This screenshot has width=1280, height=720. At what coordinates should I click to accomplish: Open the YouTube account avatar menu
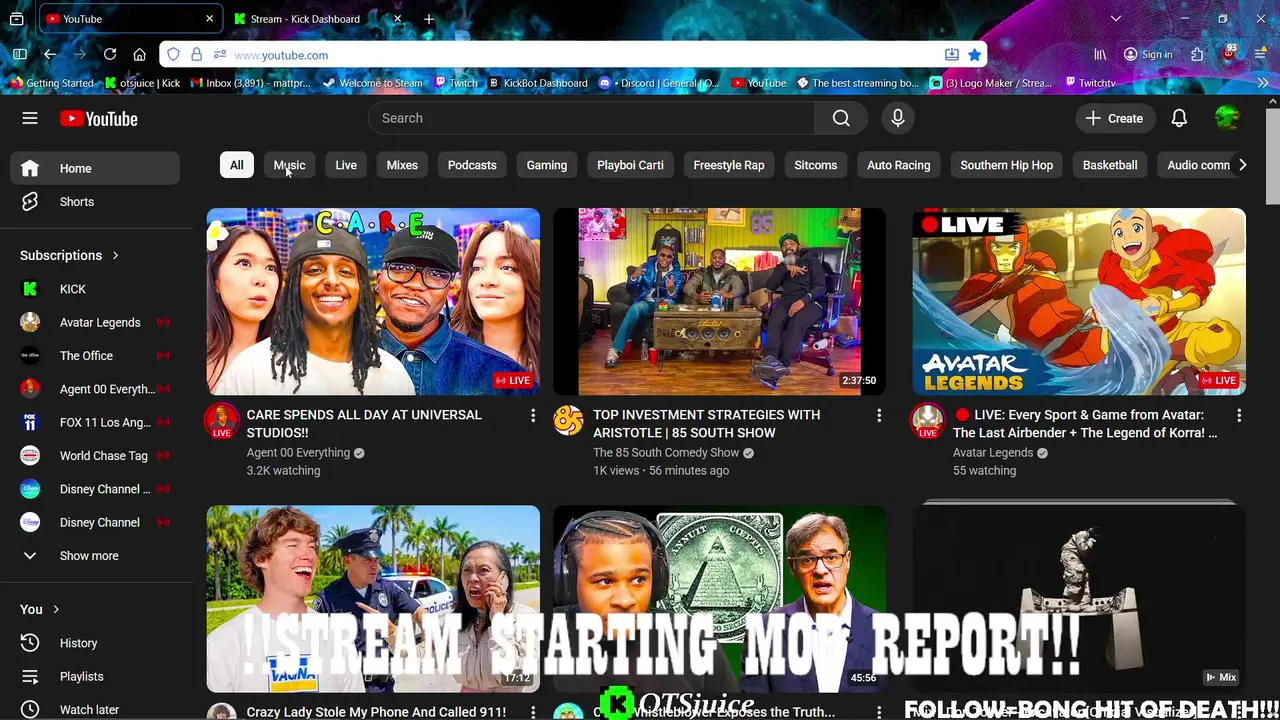click(x=1227, y=118)
